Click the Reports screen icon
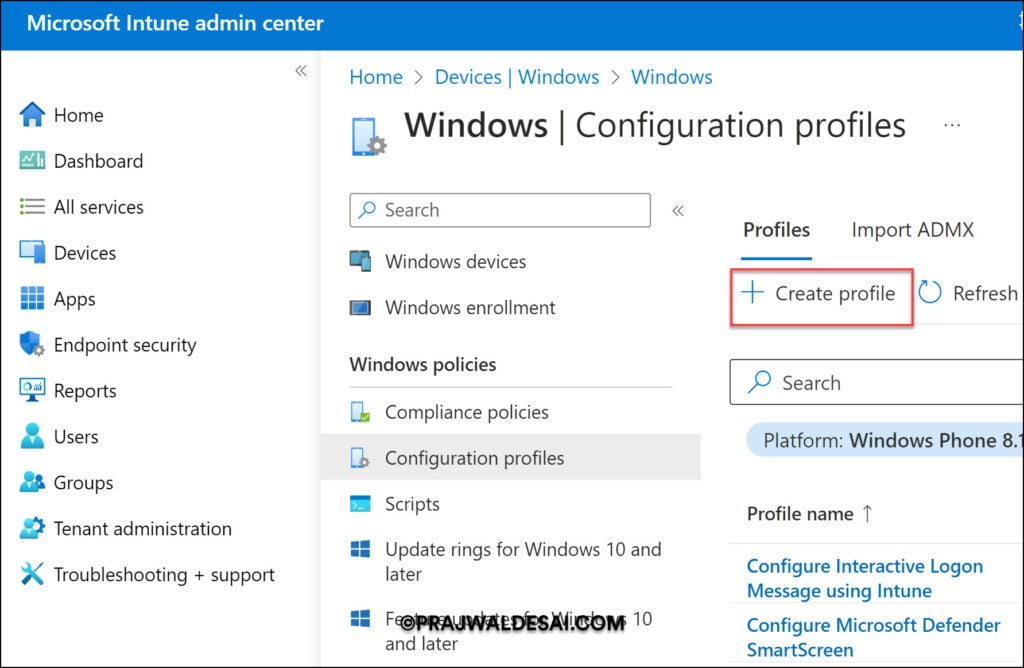 tap(32, 390)
